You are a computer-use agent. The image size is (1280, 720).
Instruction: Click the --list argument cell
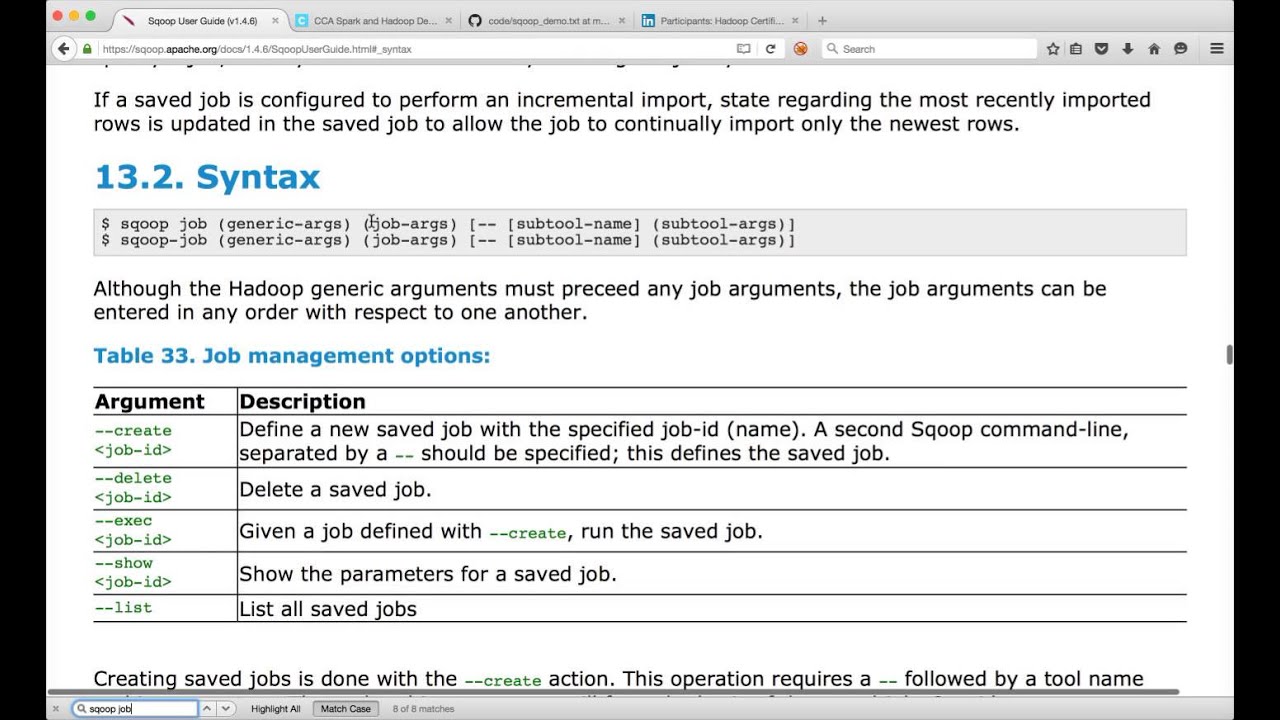point(165,608)
